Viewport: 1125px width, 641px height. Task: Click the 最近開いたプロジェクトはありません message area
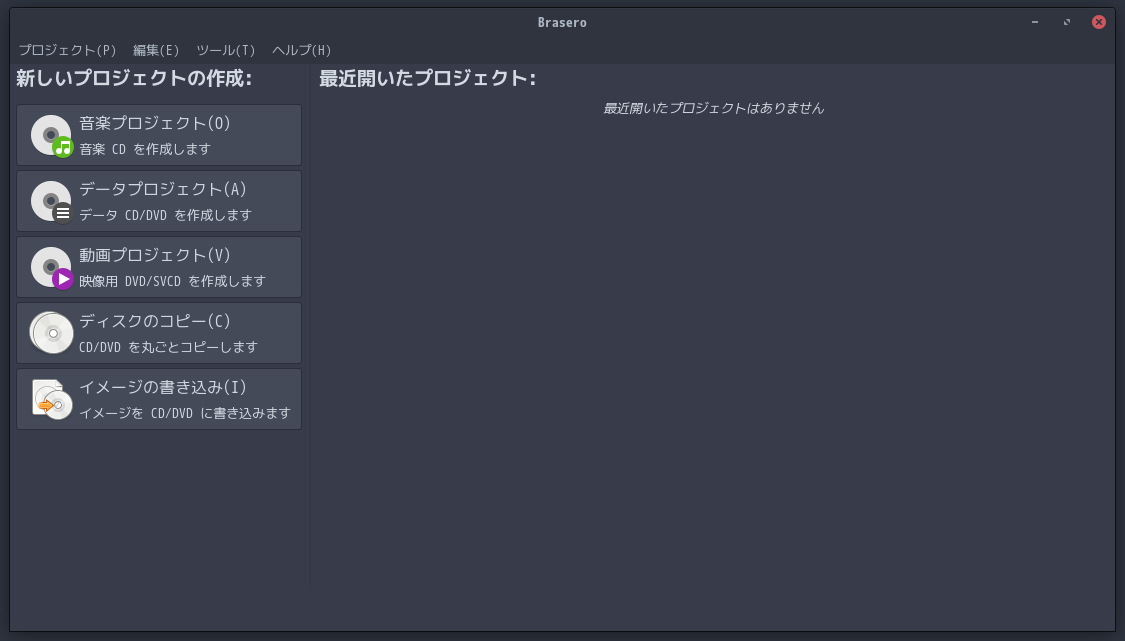point(713,108)
